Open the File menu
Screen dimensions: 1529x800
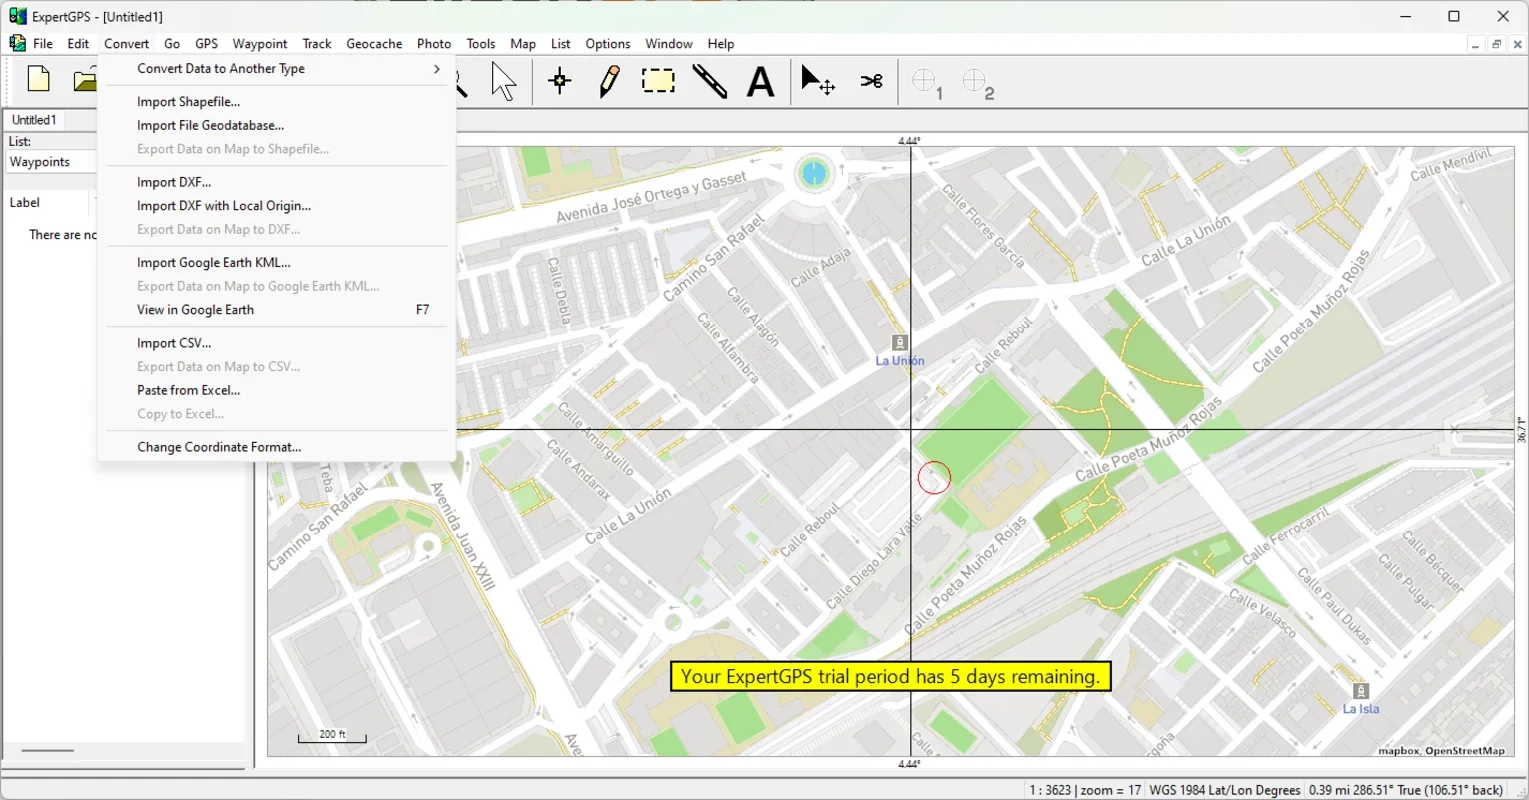tap(43, 44)
